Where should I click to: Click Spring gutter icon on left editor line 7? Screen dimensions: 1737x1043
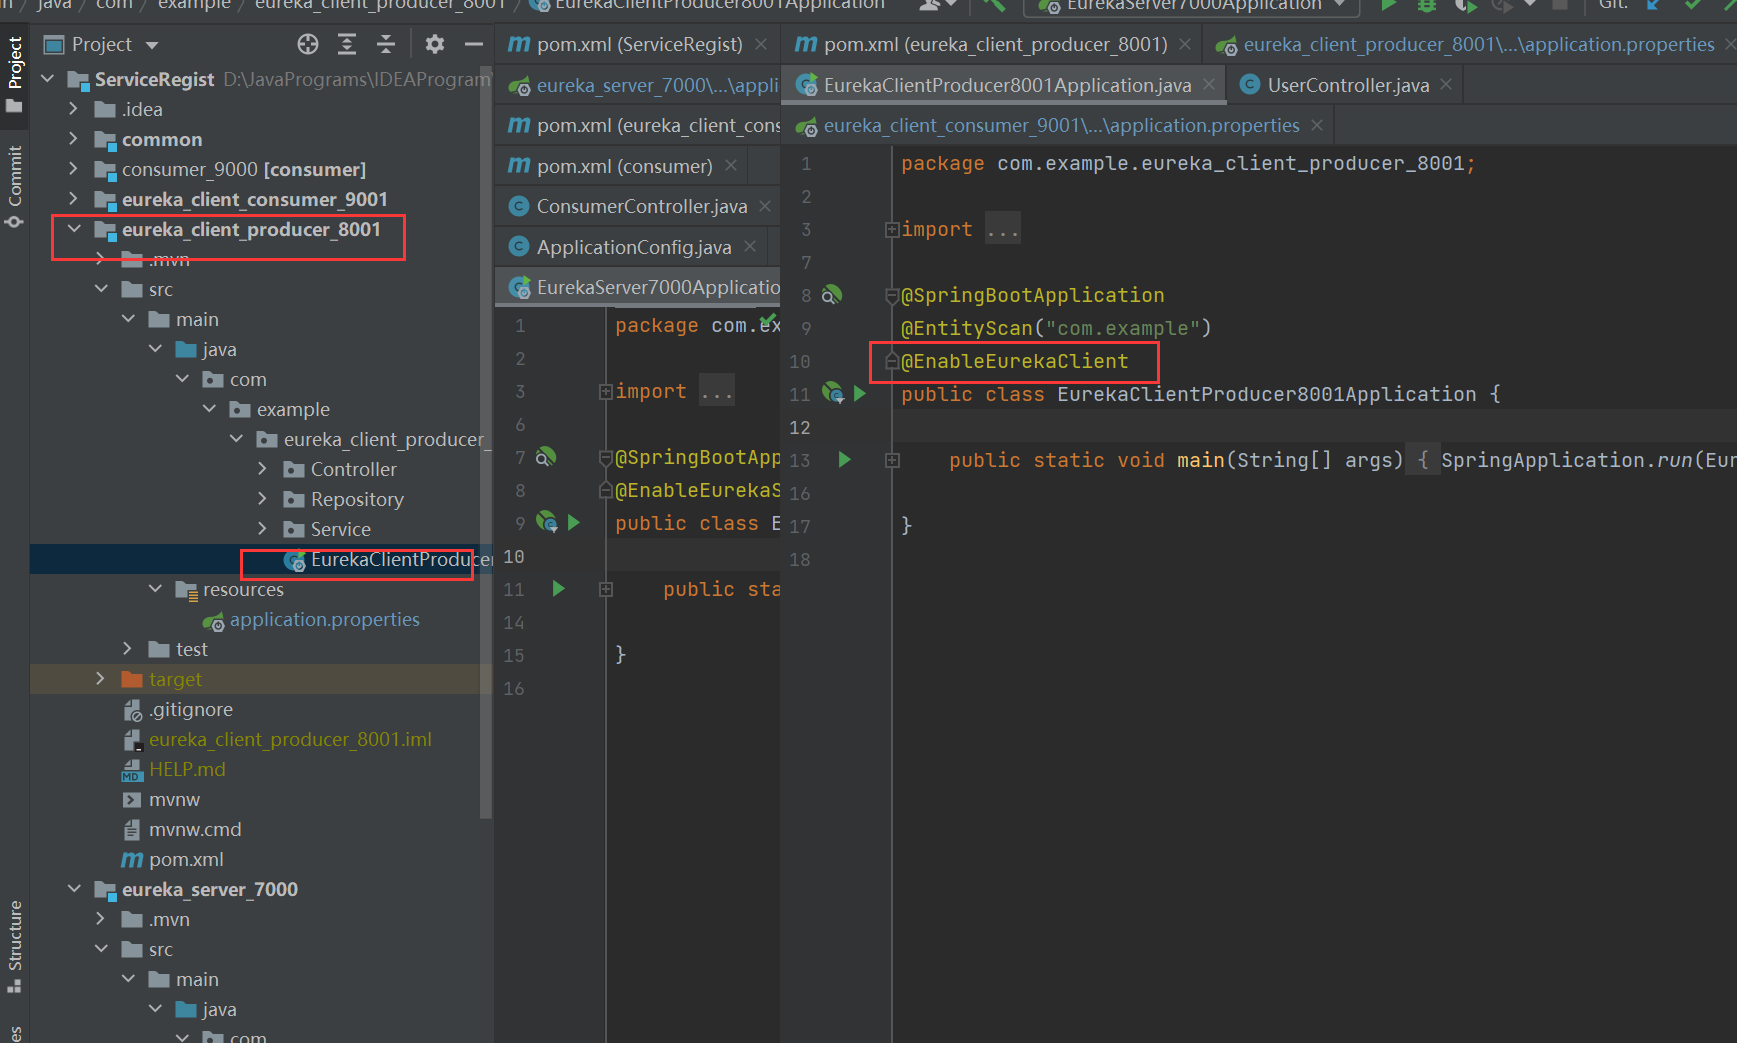coord(546,457)
